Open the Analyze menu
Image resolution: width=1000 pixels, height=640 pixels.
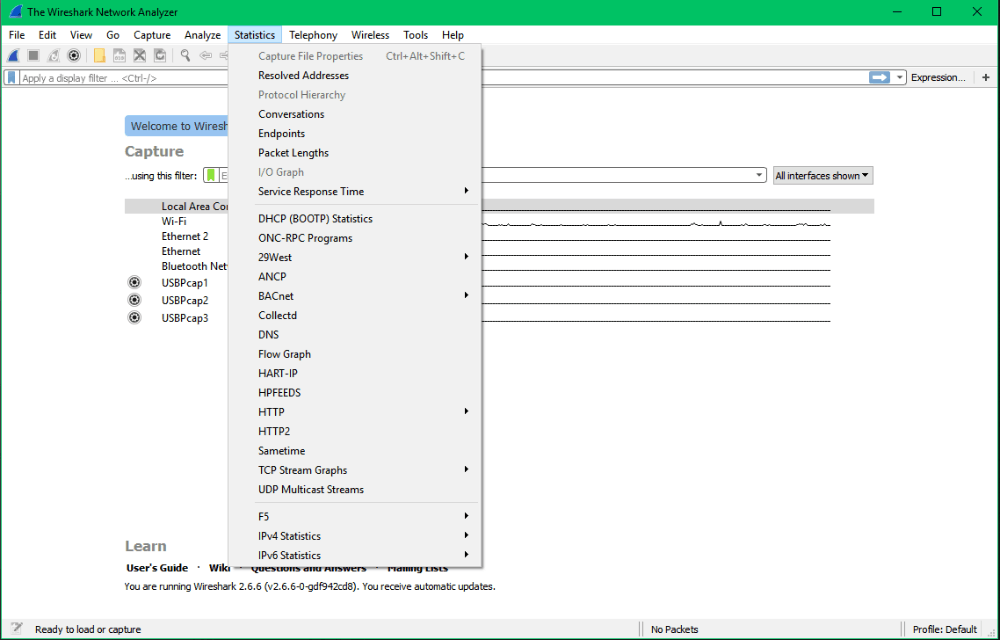point(203,35)
